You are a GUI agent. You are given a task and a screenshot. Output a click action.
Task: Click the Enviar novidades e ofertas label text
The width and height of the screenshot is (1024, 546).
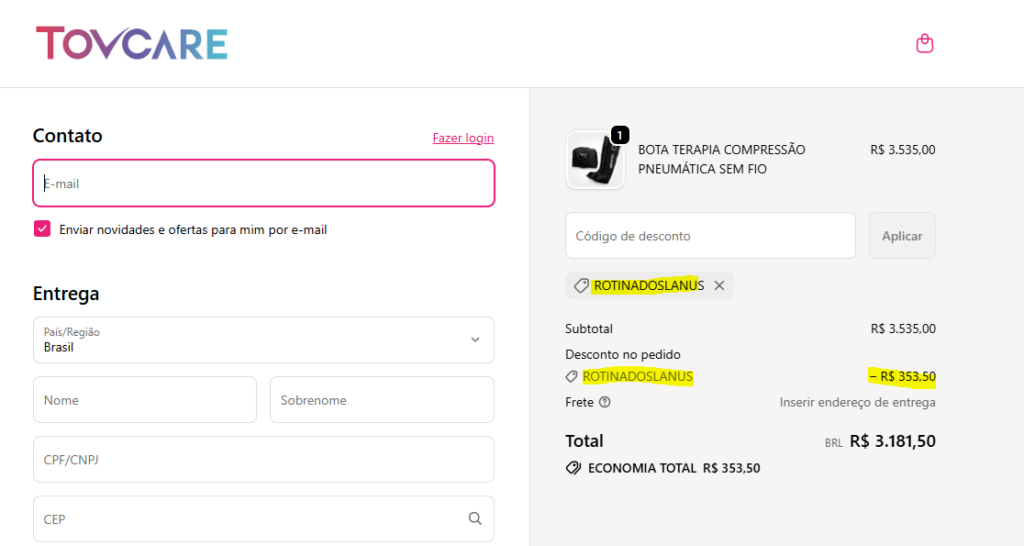point(193,230)
